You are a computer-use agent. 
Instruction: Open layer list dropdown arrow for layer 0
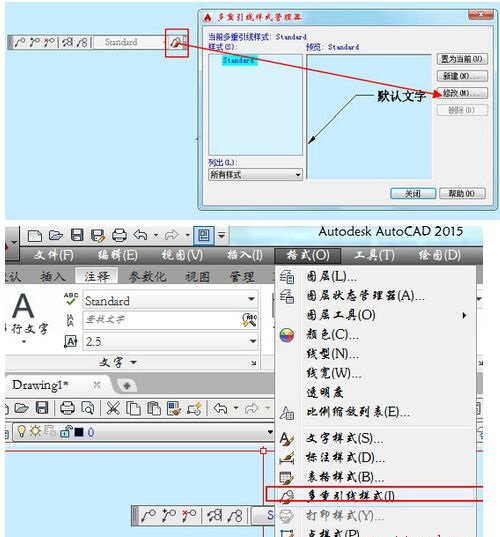click(x=270, y=432)
